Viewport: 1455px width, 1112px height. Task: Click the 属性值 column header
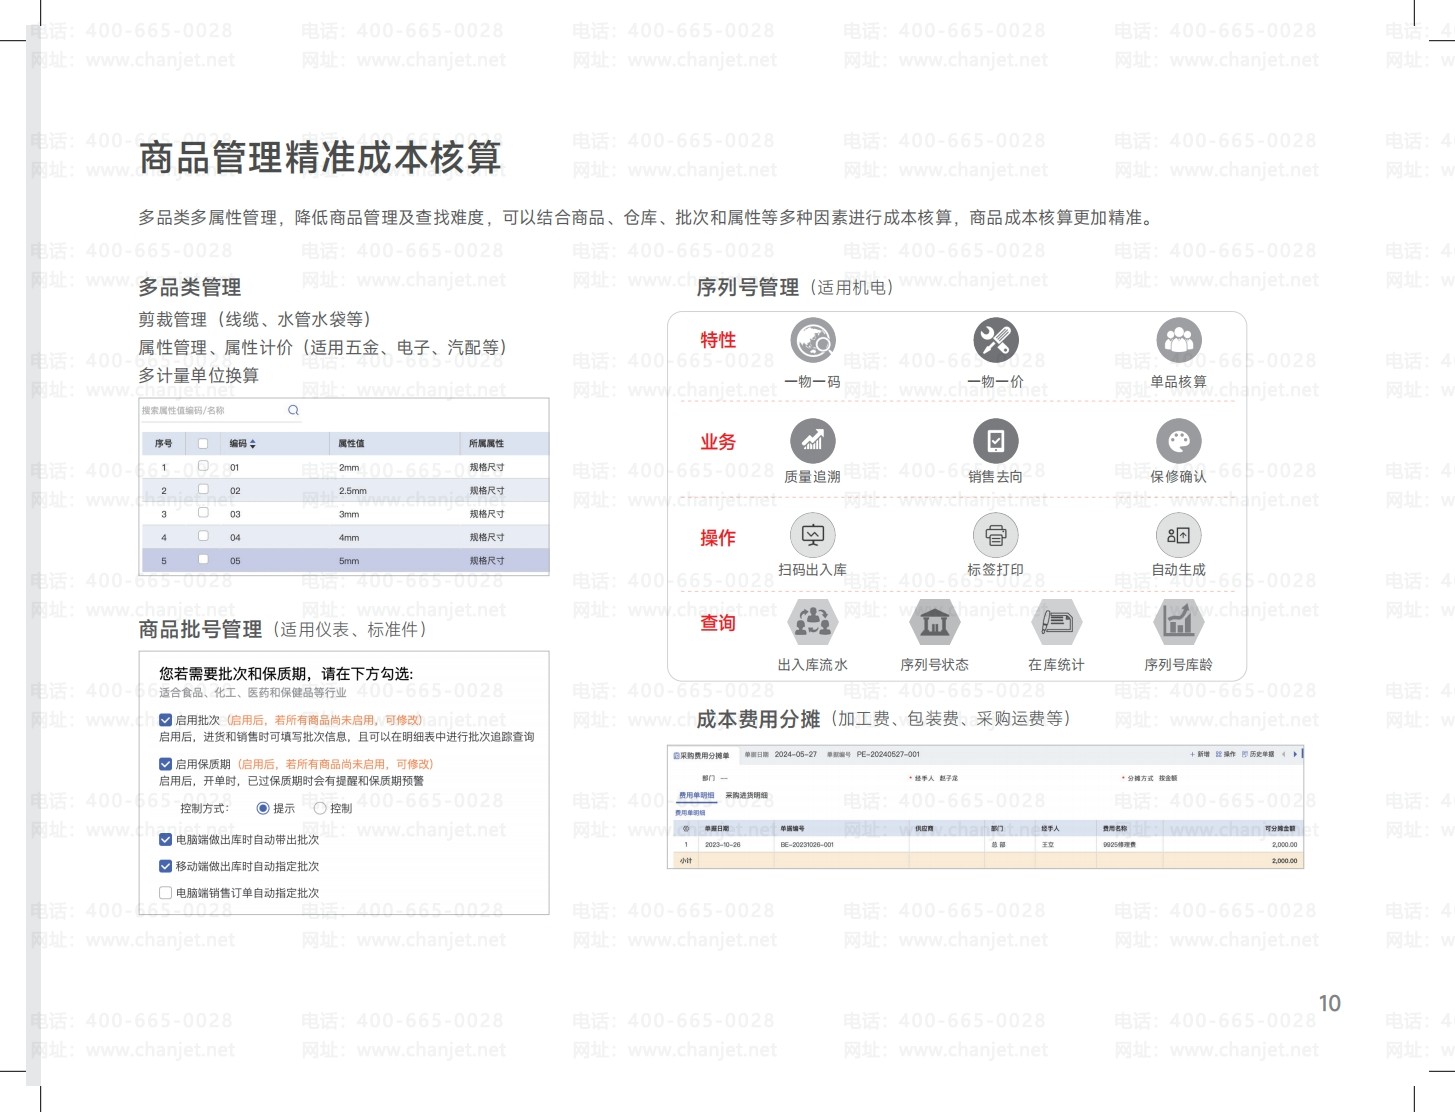coord(351,443)
